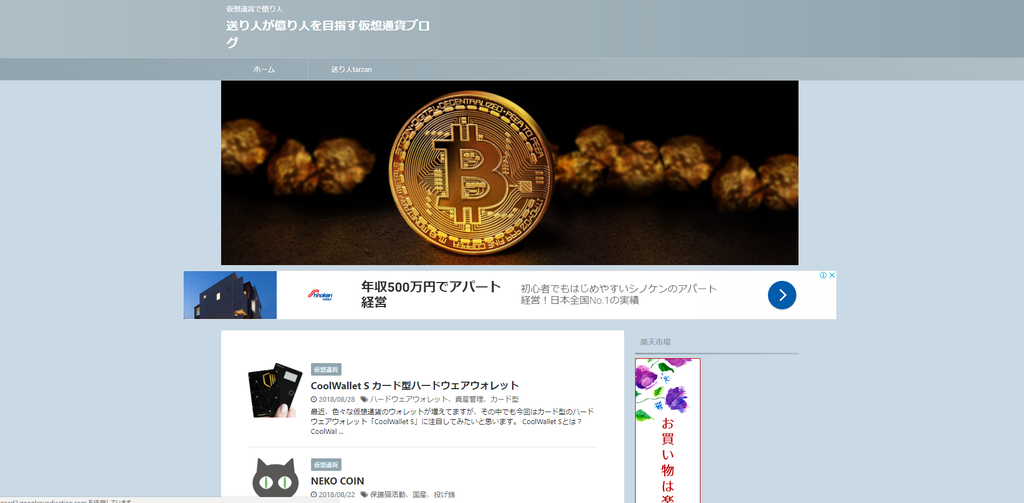Click the tagline 仮想通貨で億り人
The height and width of the screenshot is (503, 1024).
click(x=255, y=9)
